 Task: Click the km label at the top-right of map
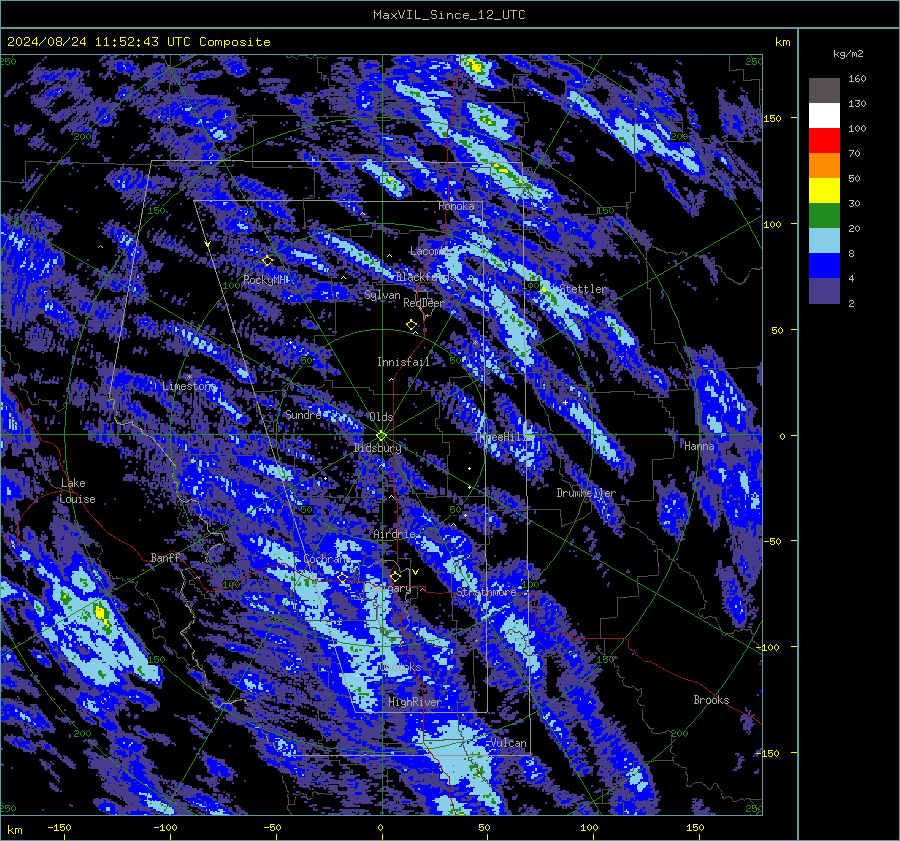pos(783,42)
